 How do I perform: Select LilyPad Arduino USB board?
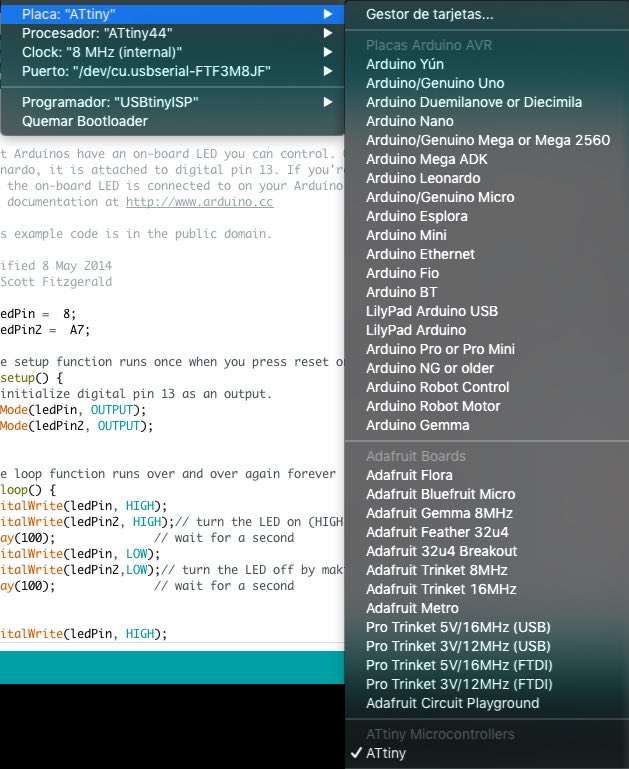pyautogui.click(x=431, y=311)
